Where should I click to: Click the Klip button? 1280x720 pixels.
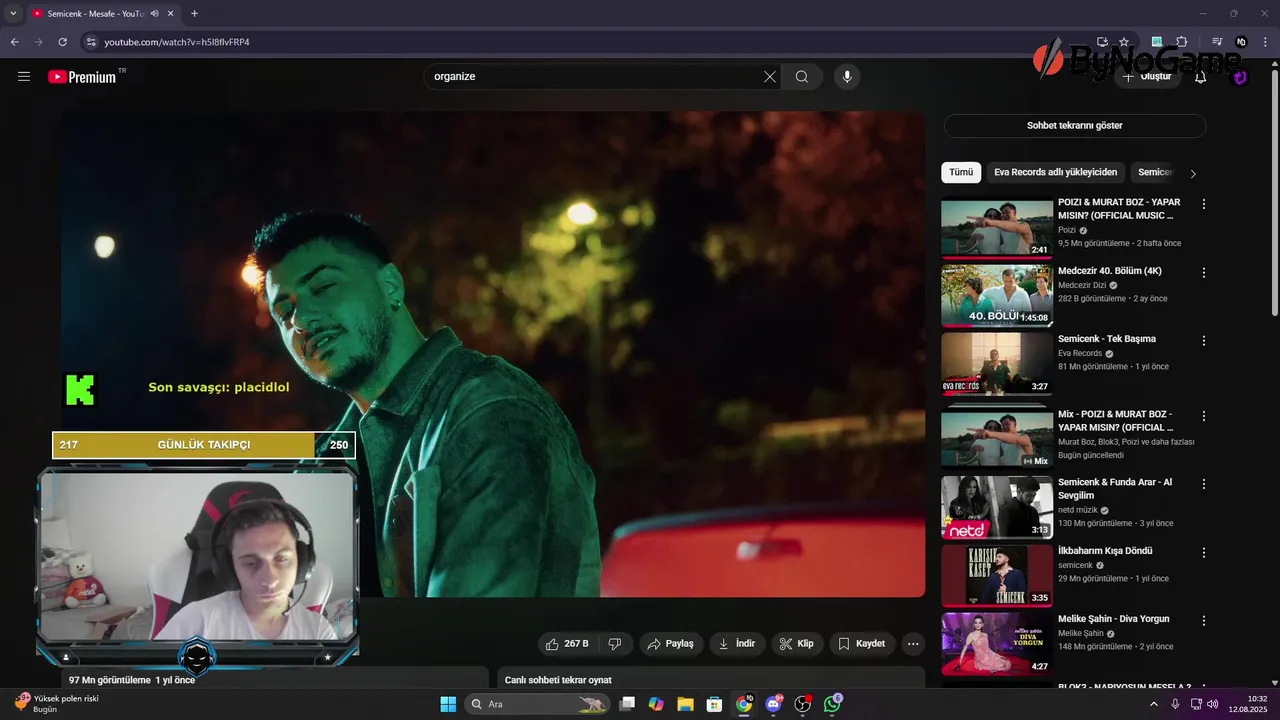(x=797, y=644)
